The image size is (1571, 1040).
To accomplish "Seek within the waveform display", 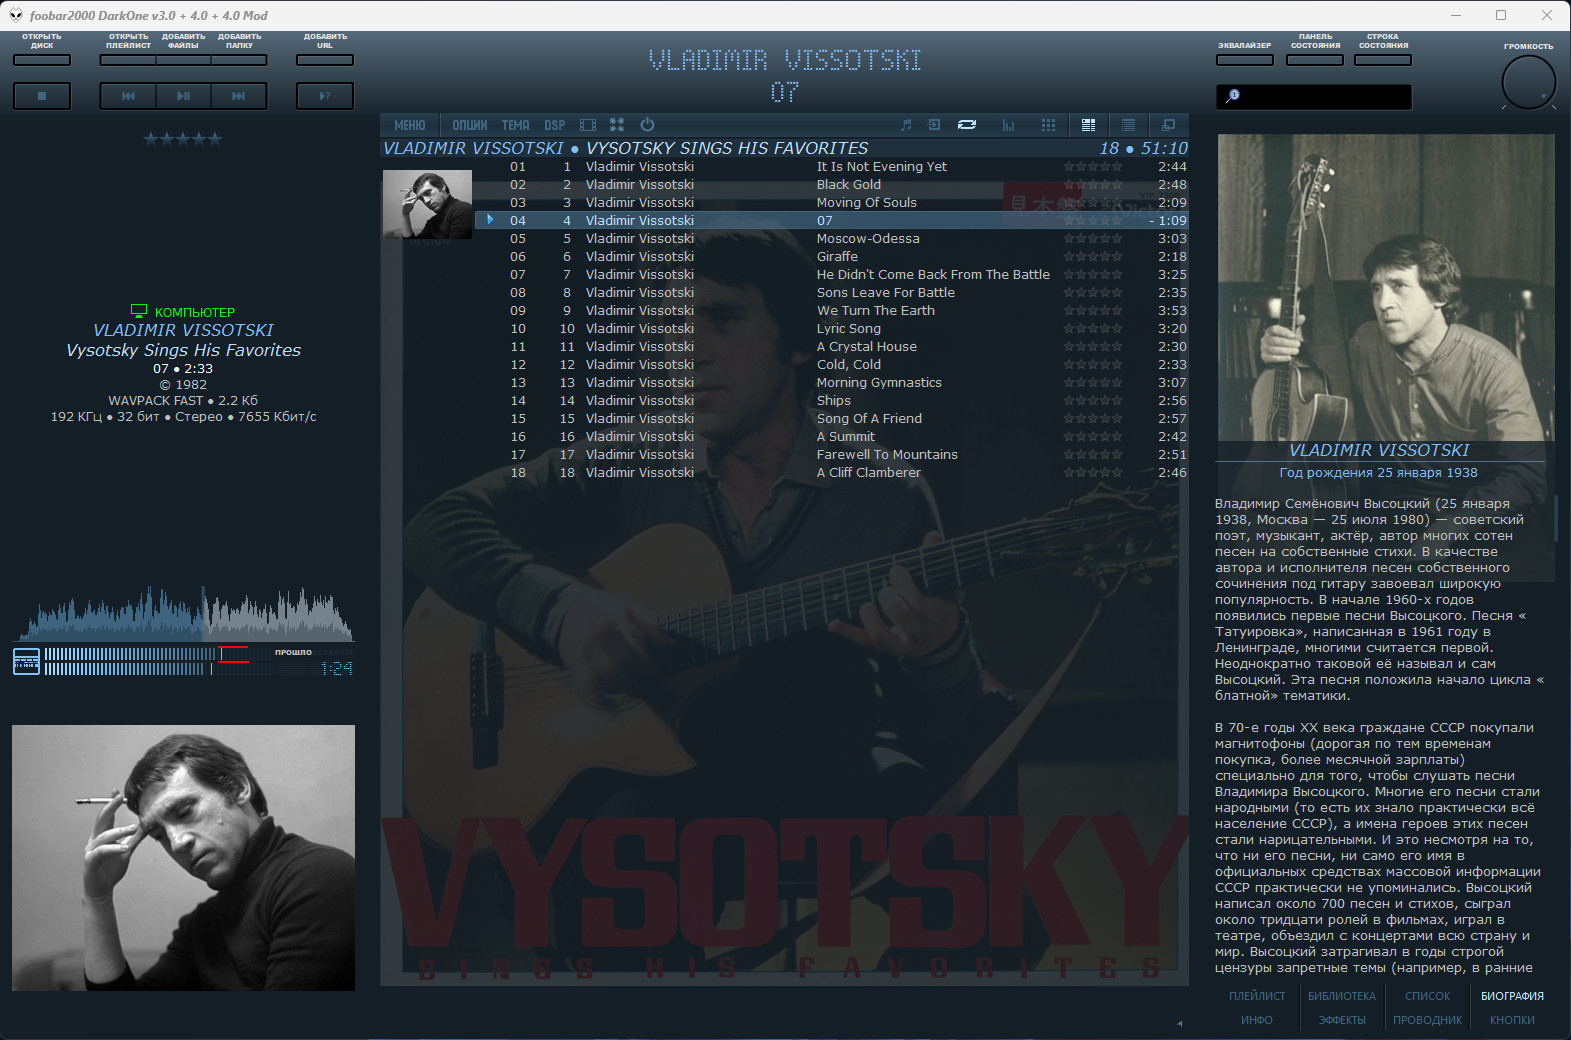I will pos(183,613).
